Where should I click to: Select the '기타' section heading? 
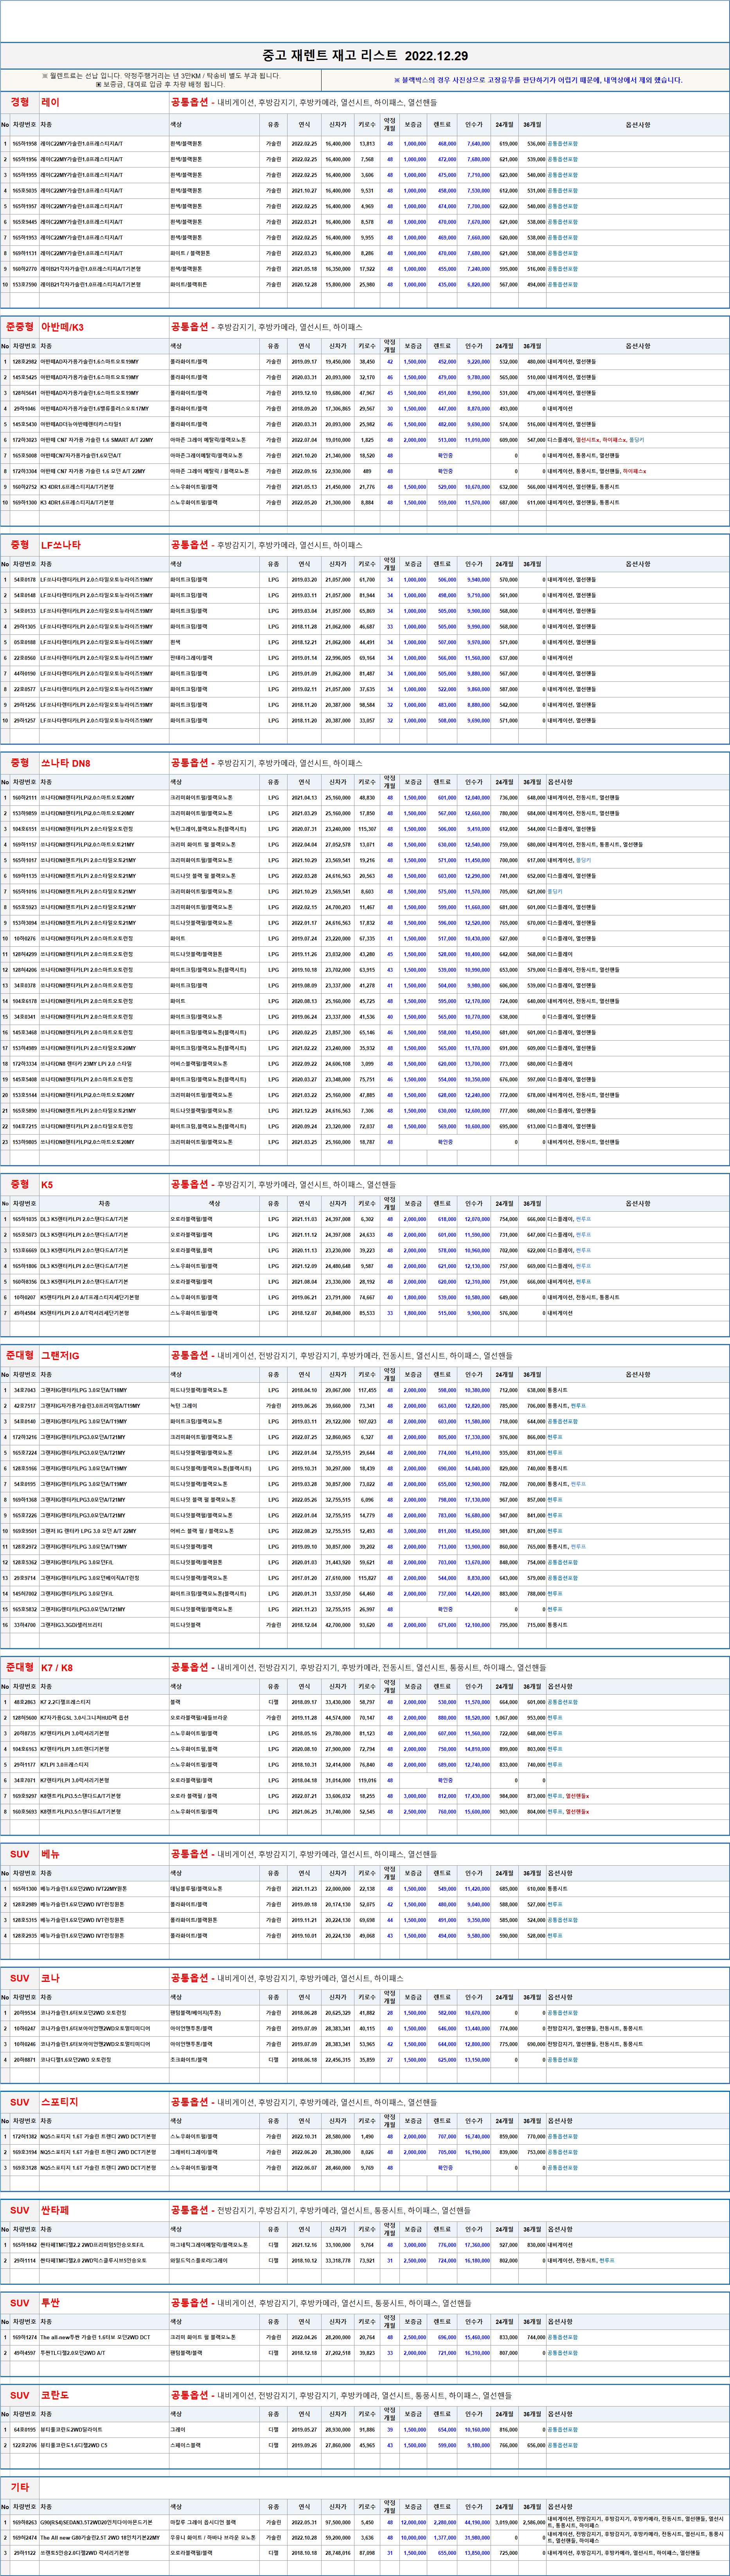point(20,2488)
